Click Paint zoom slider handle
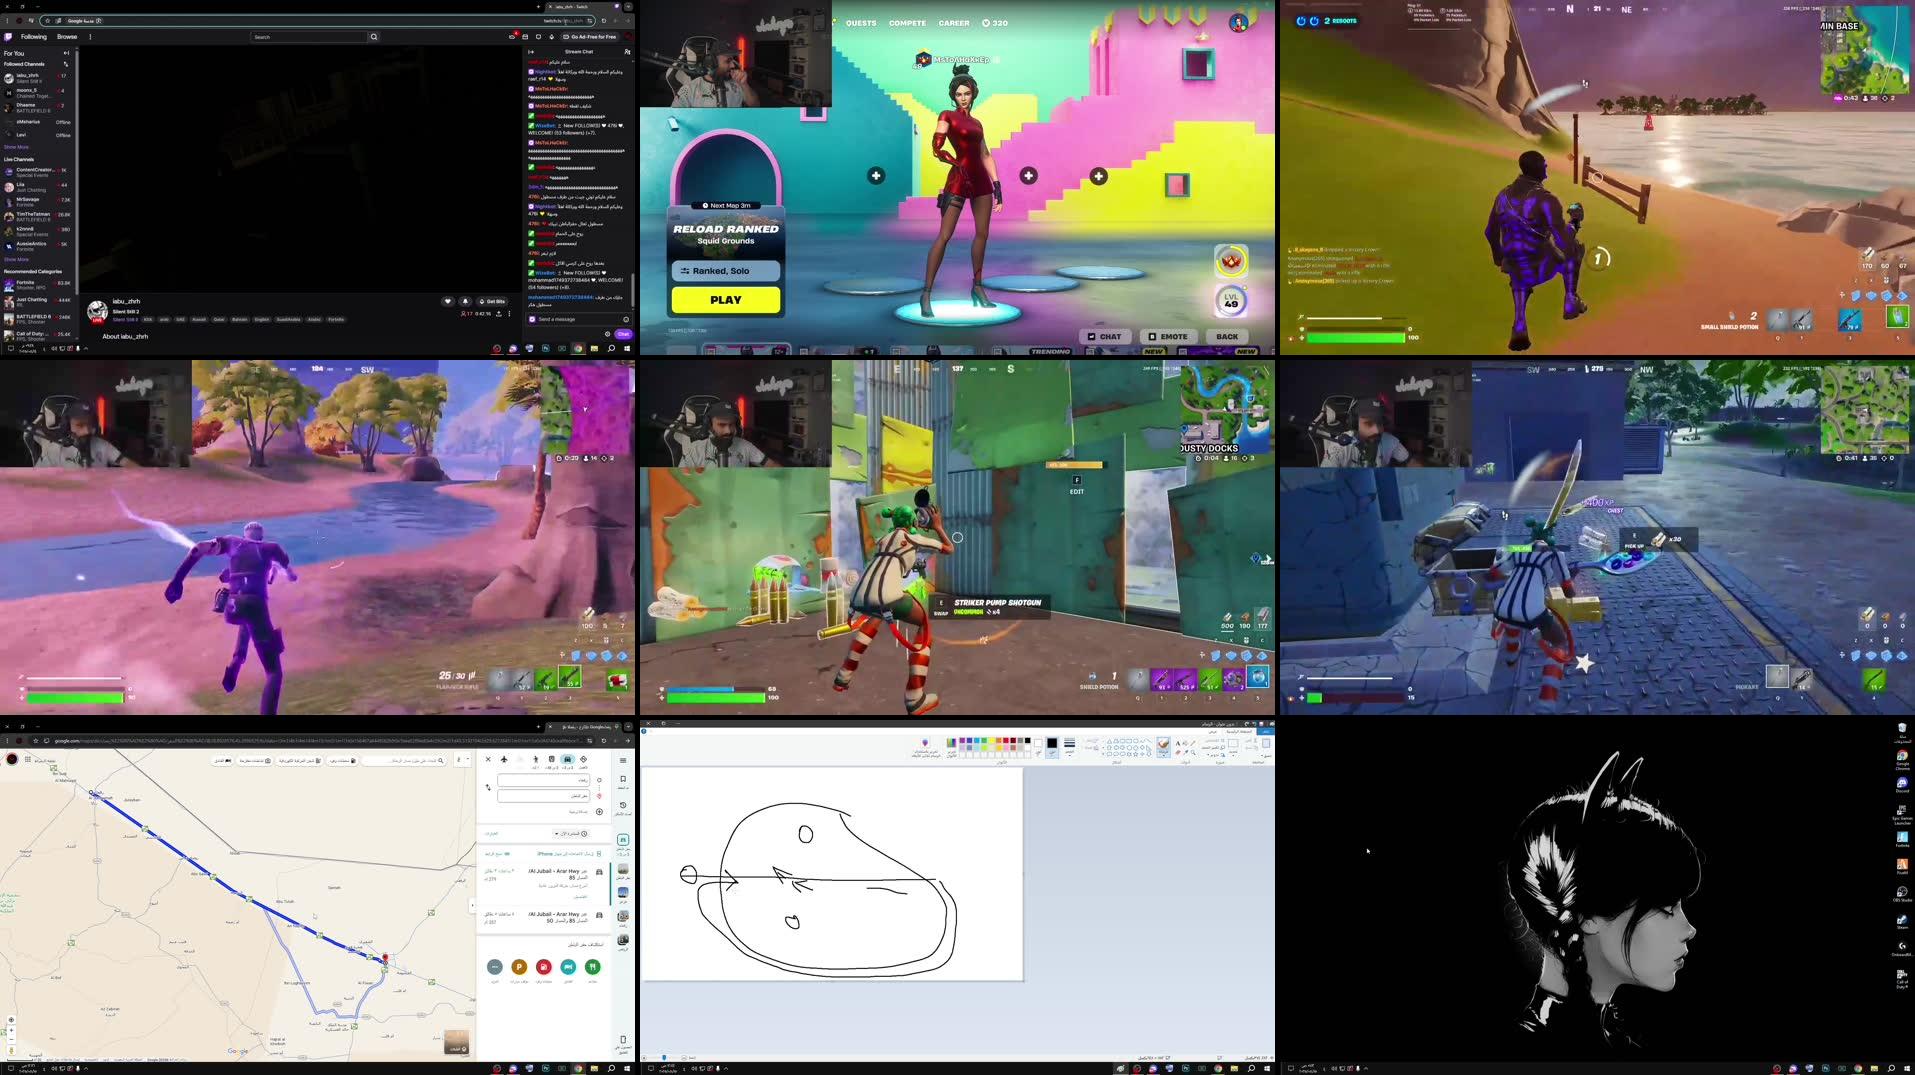The height and width of the screenshot is (1075, 1915). click(663, 1057)
